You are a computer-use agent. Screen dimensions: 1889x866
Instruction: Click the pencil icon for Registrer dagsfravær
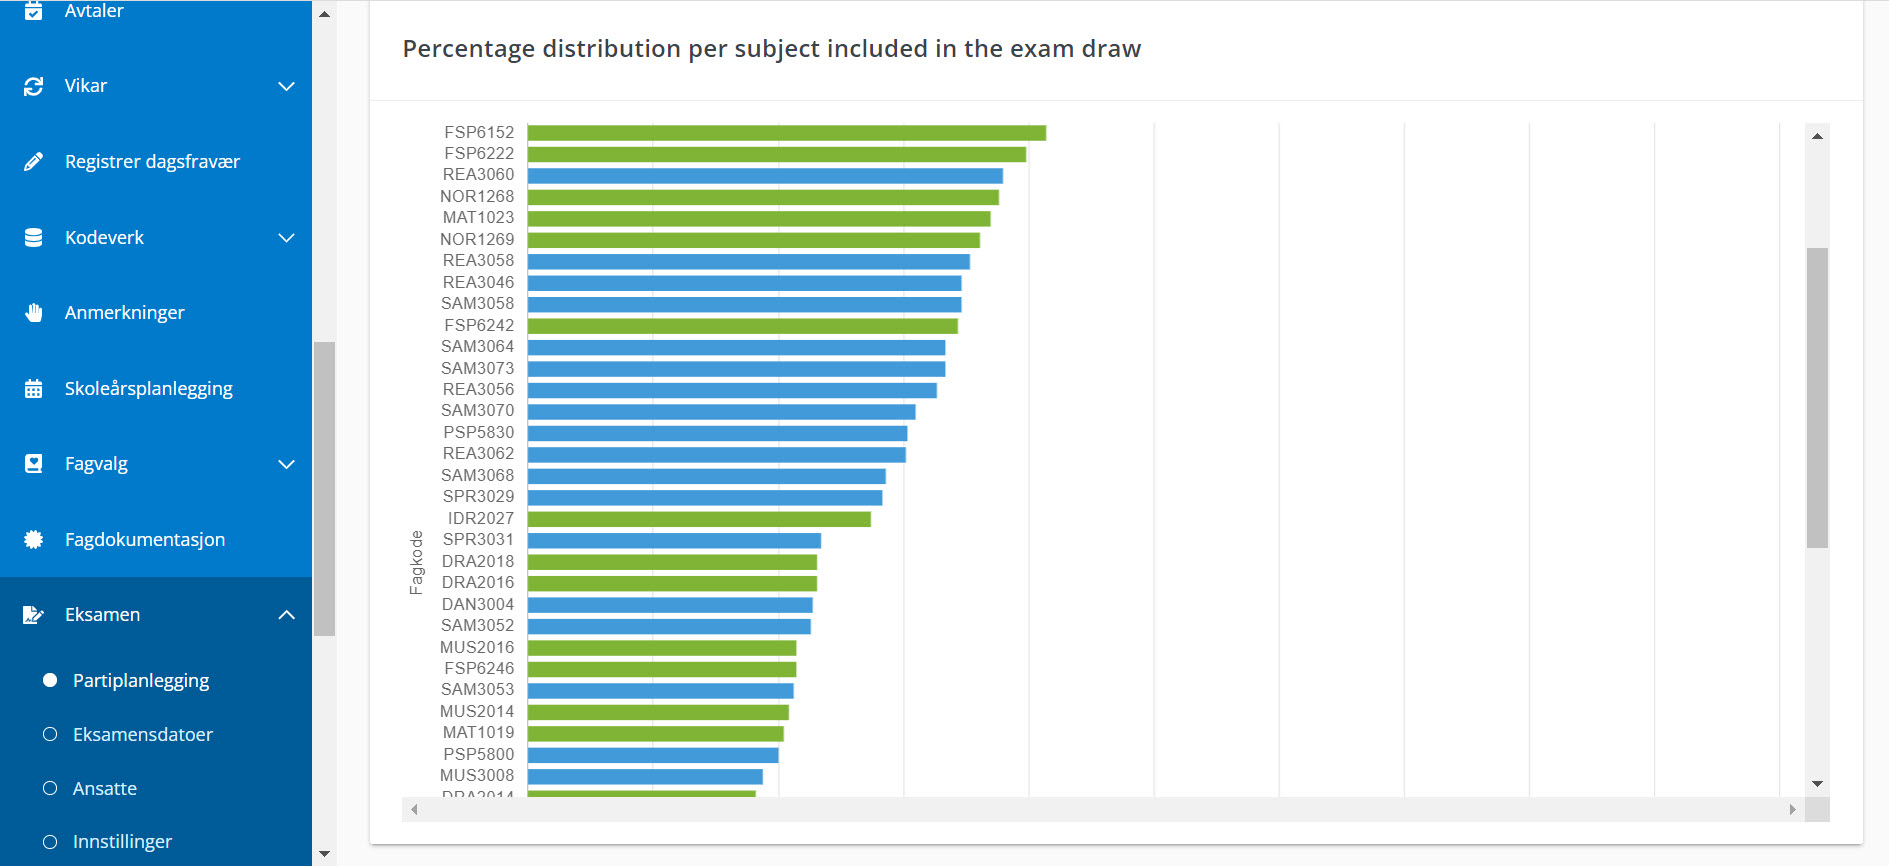tap(34, 162)
